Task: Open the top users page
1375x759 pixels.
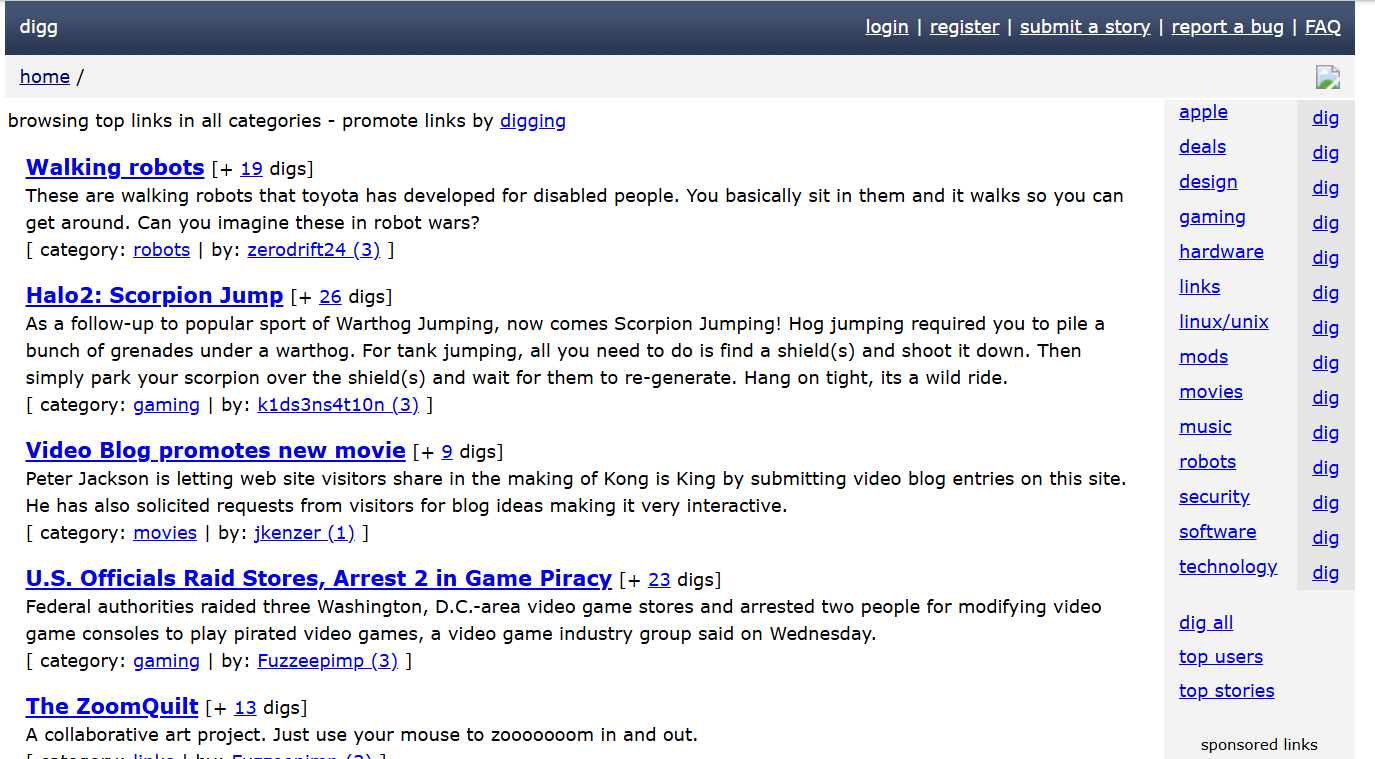Action: click(x=1220, y=657)
